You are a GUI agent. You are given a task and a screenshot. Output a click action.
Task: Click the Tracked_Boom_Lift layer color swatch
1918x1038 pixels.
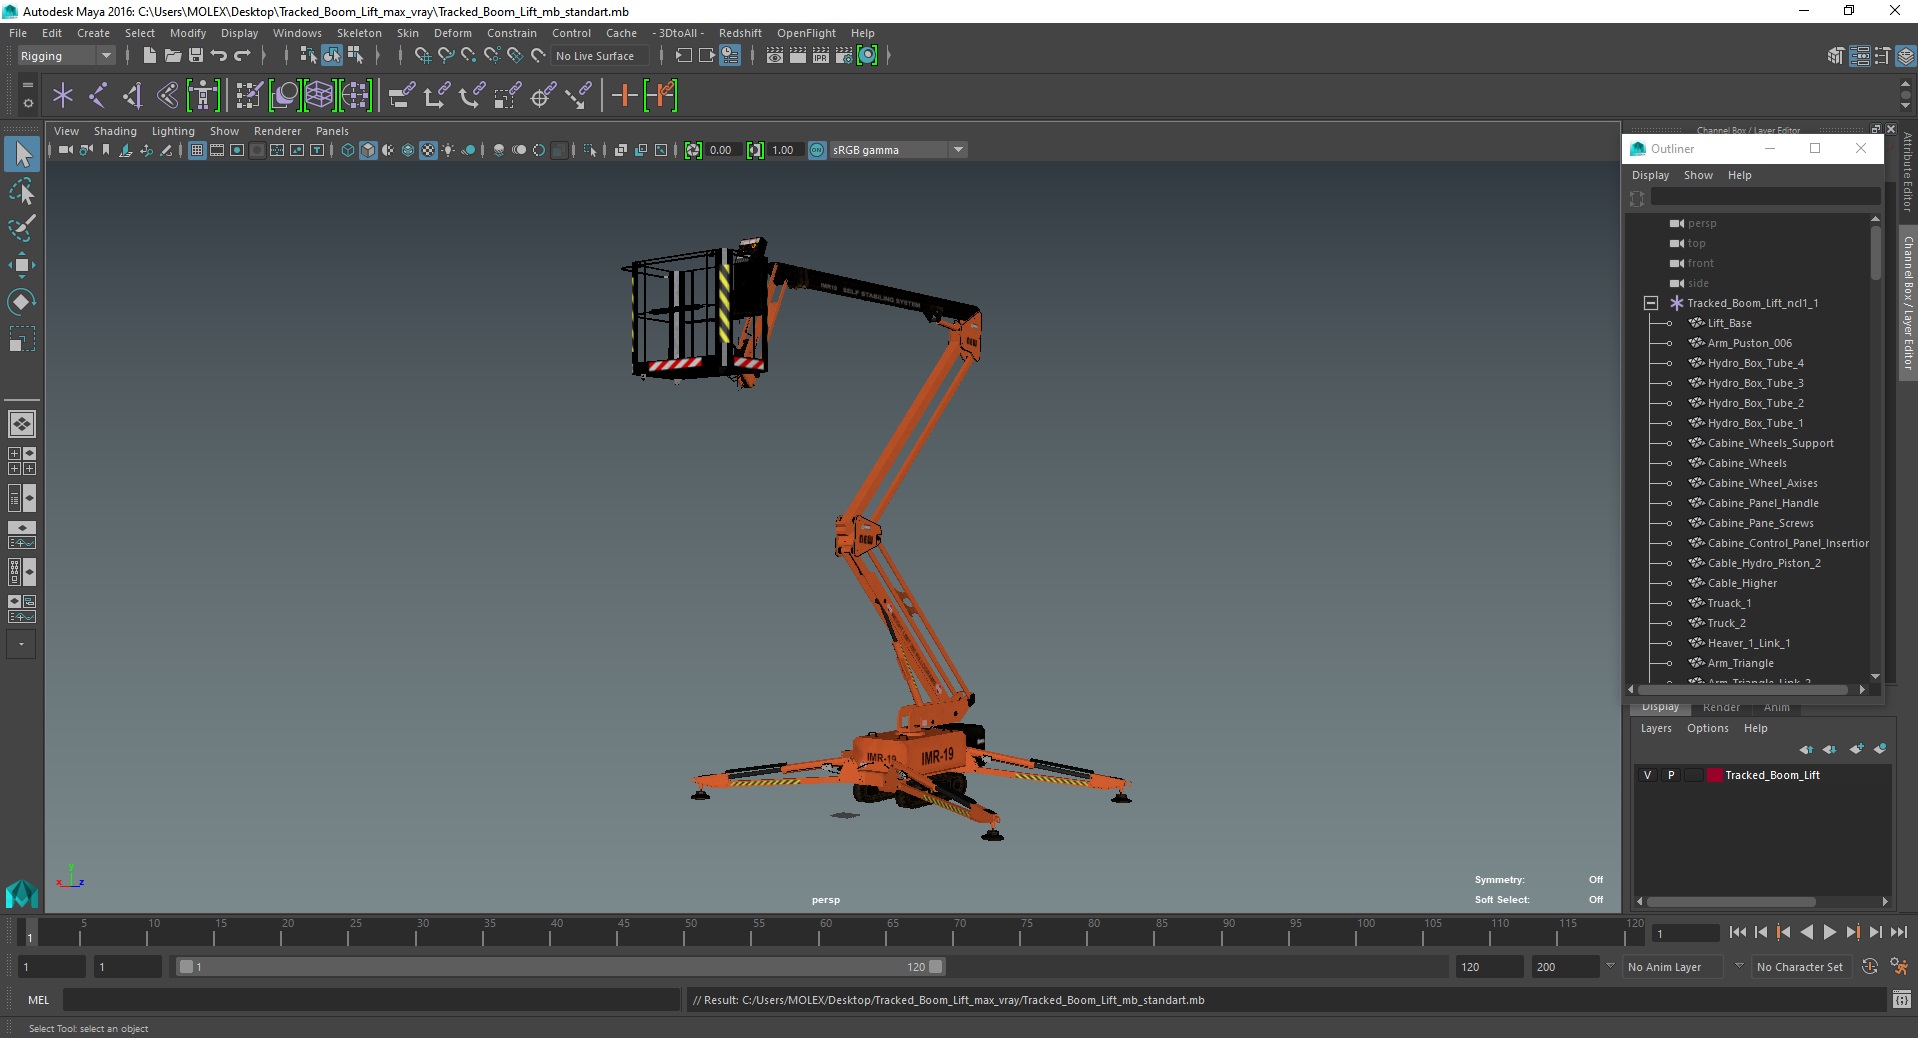1714,775
